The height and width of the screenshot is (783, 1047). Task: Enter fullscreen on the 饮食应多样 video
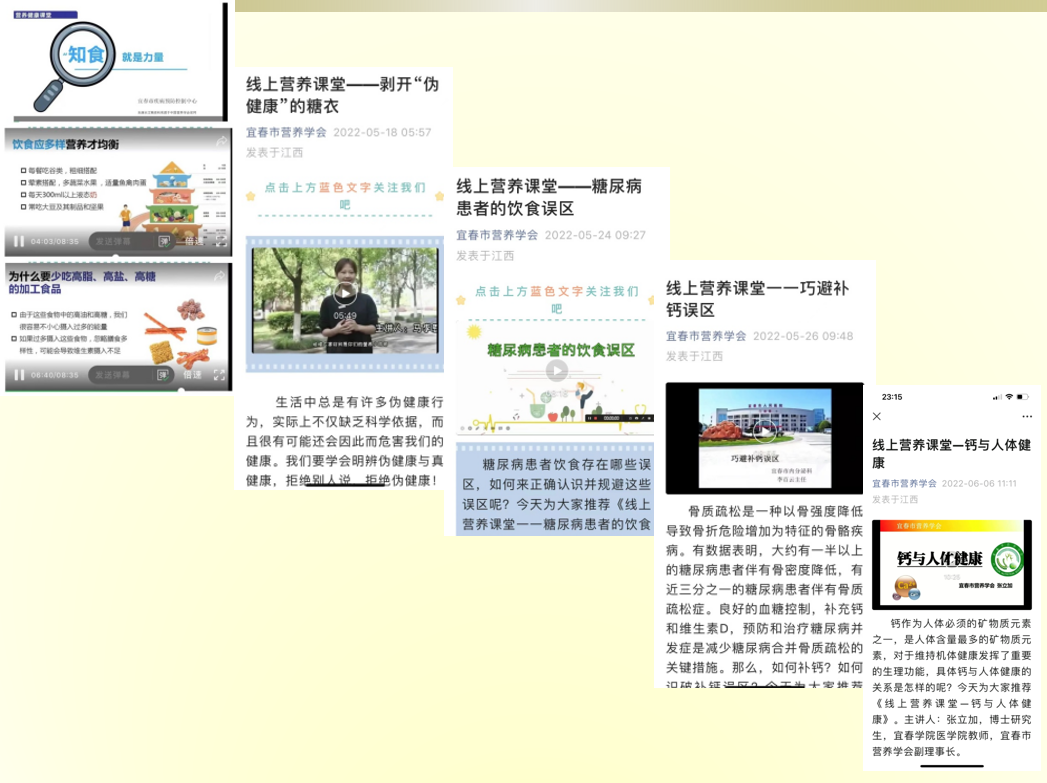(x=220, y=241)
